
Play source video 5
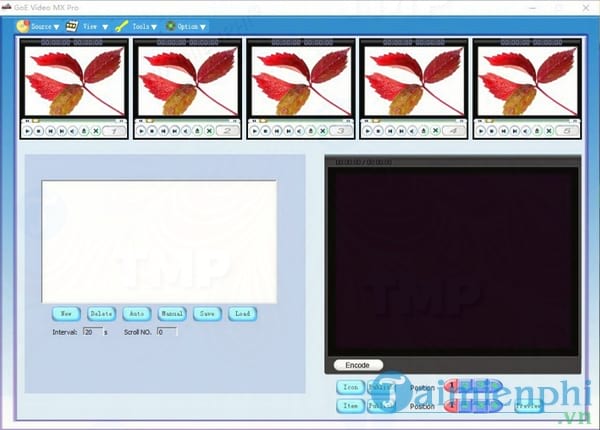481,131
